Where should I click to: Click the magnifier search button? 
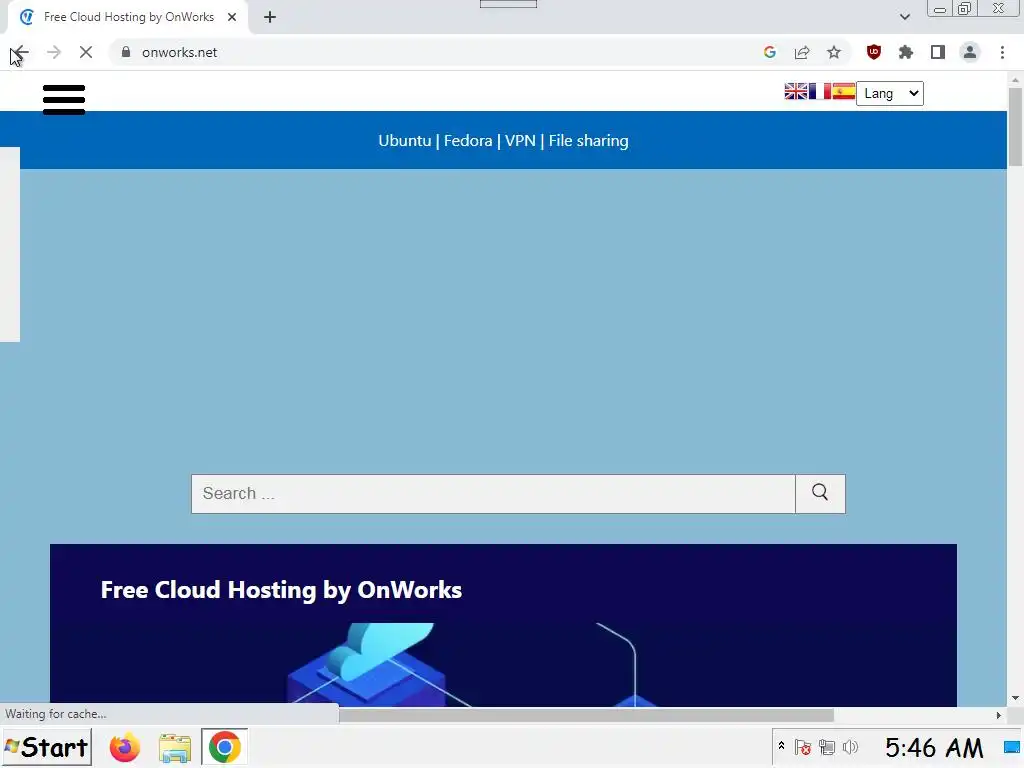pyautogui.click(x=820, y=494)
